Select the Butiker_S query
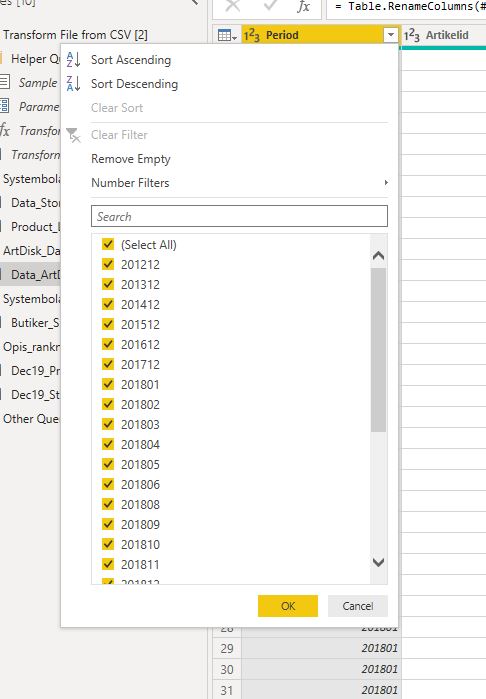 (35, 322)
